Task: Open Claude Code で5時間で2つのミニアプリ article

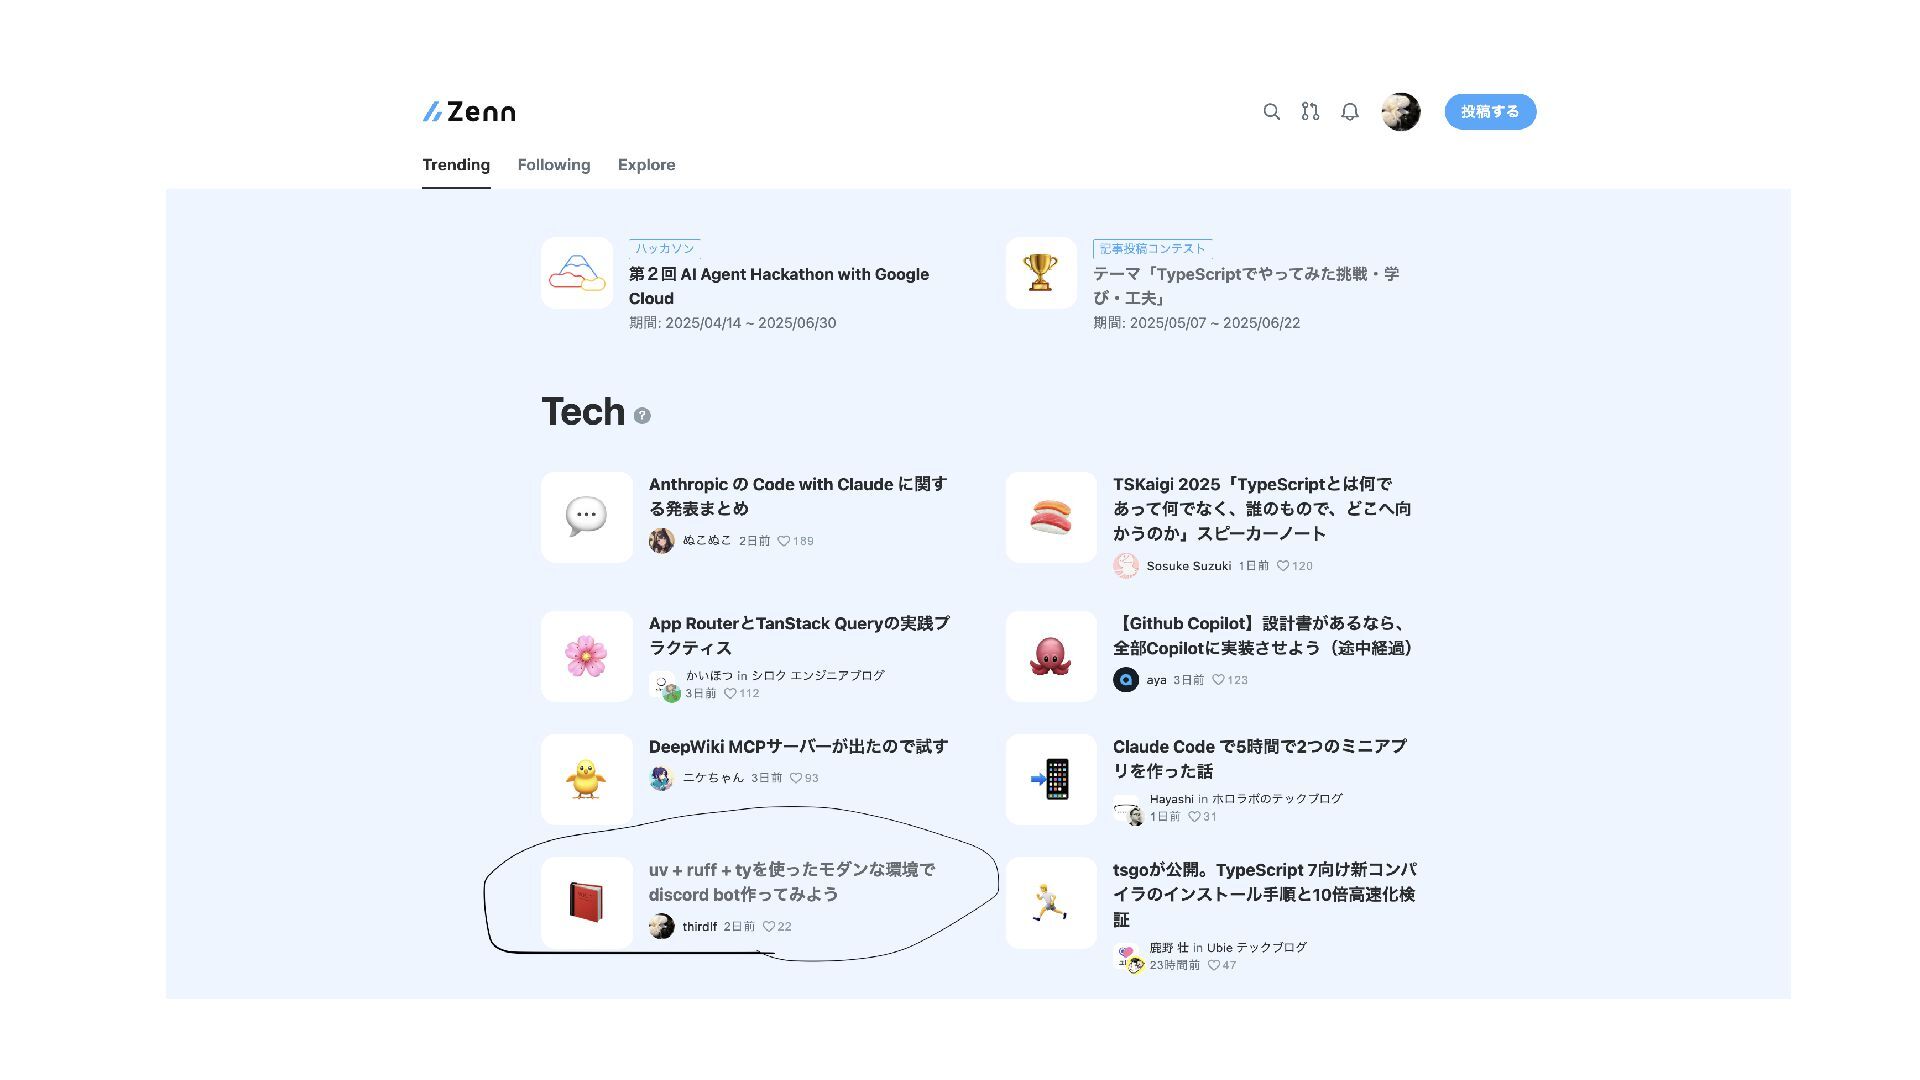Action: tap(1260, 758)
